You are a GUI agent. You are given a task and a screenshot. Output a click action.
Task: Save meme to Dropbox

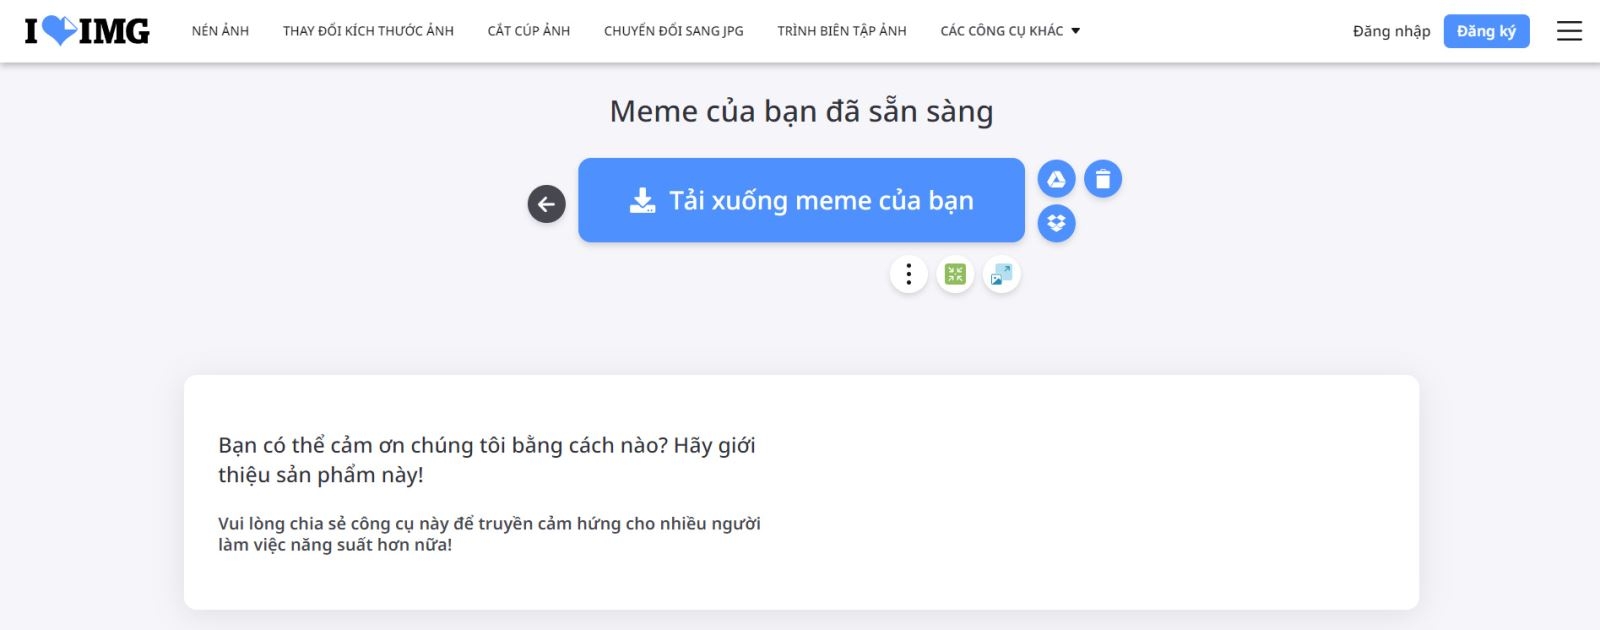click(1056, 223)
